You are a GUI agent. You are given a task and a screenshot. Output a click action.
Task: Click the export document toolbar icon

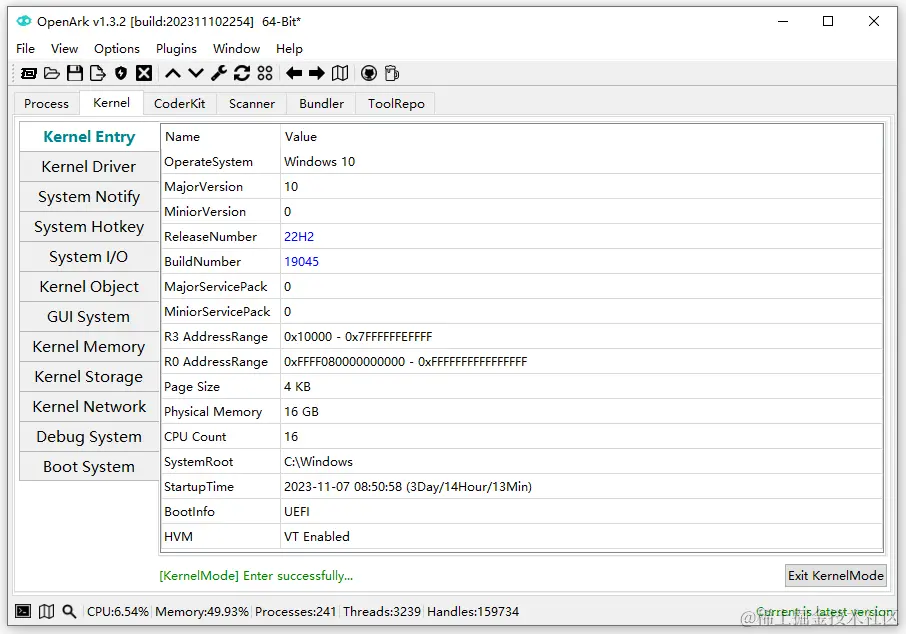[98, 73]
